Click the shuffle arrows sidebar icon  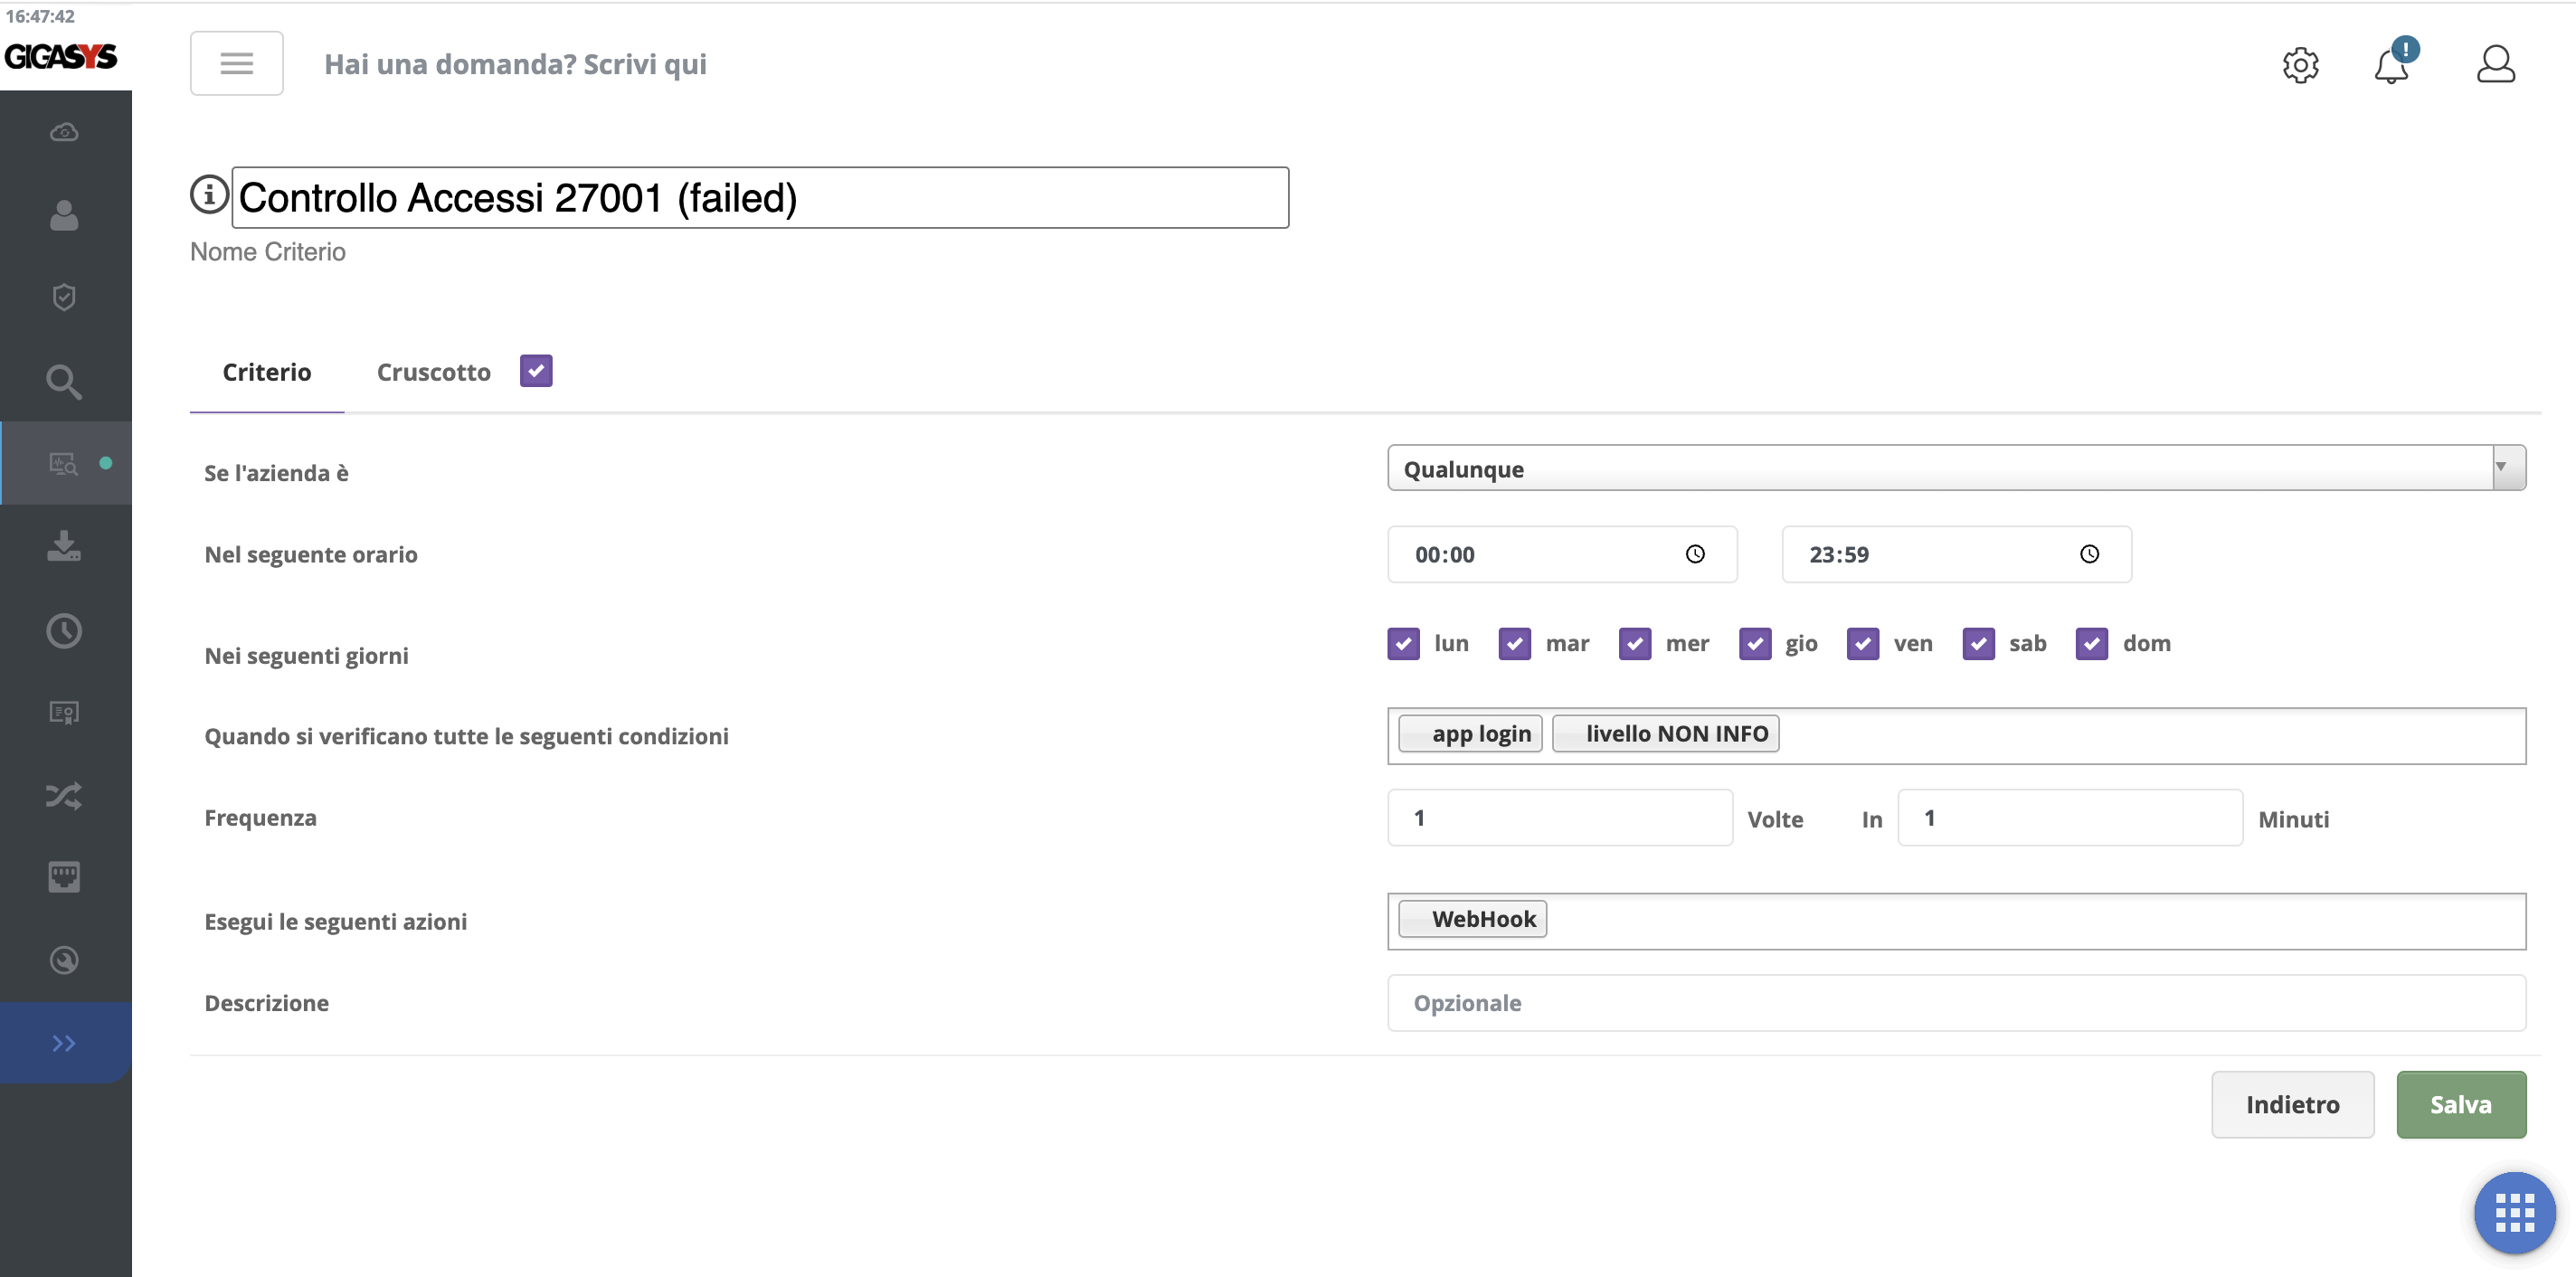click(x=64, y=796)
